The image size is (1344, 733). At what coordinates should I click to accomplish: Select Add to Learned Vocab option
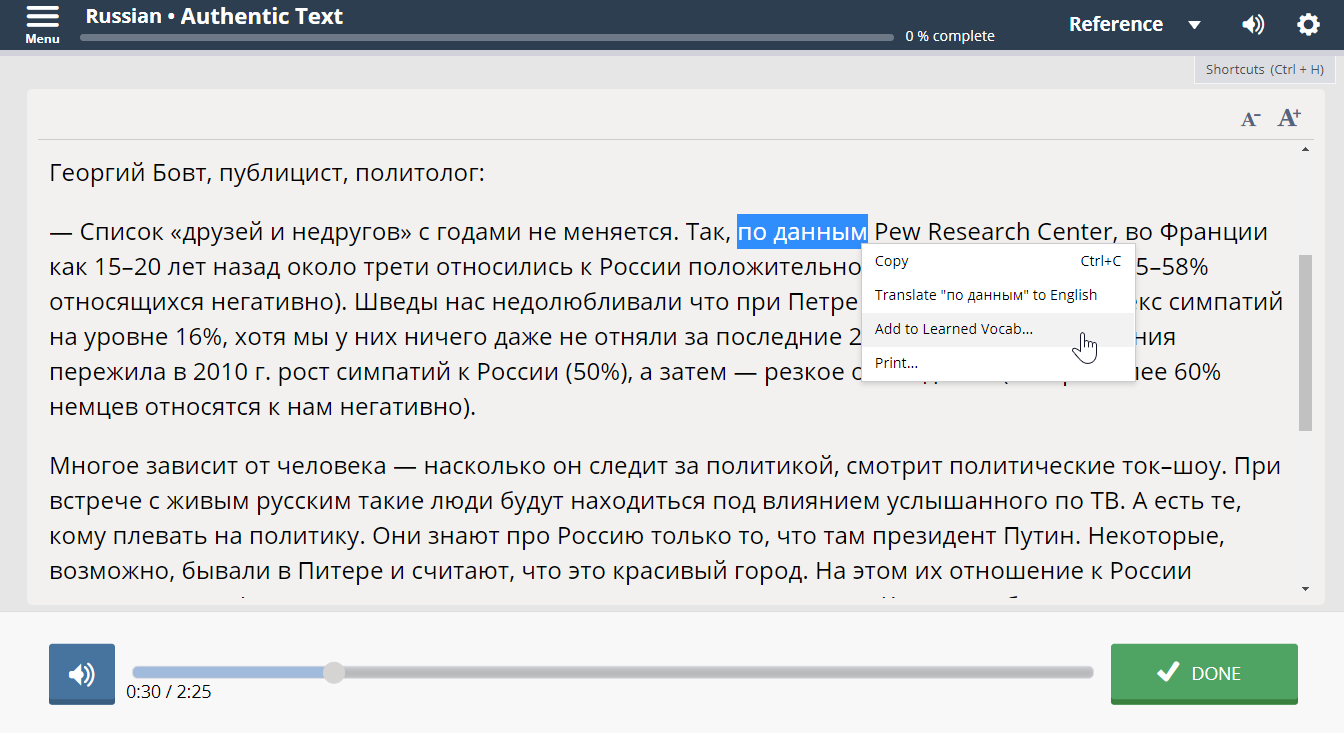pyautogui.click(x=954, y=329)
